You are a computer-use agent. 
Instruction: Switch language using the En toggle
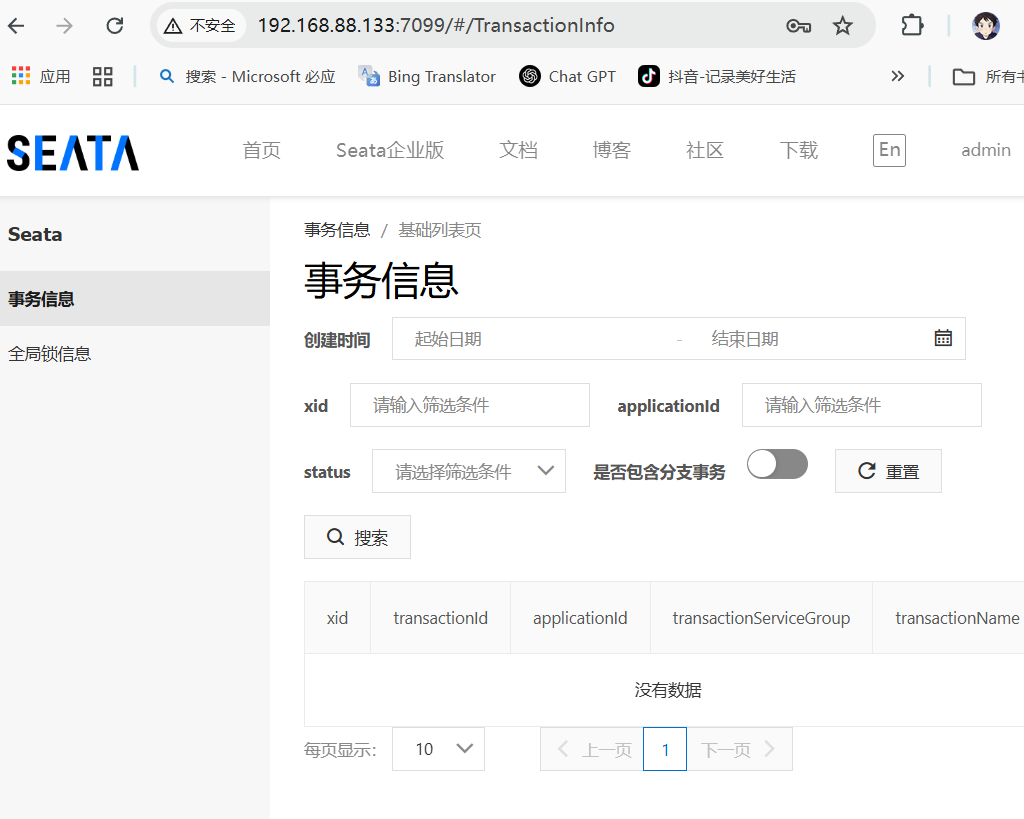[x=889, y=150]
